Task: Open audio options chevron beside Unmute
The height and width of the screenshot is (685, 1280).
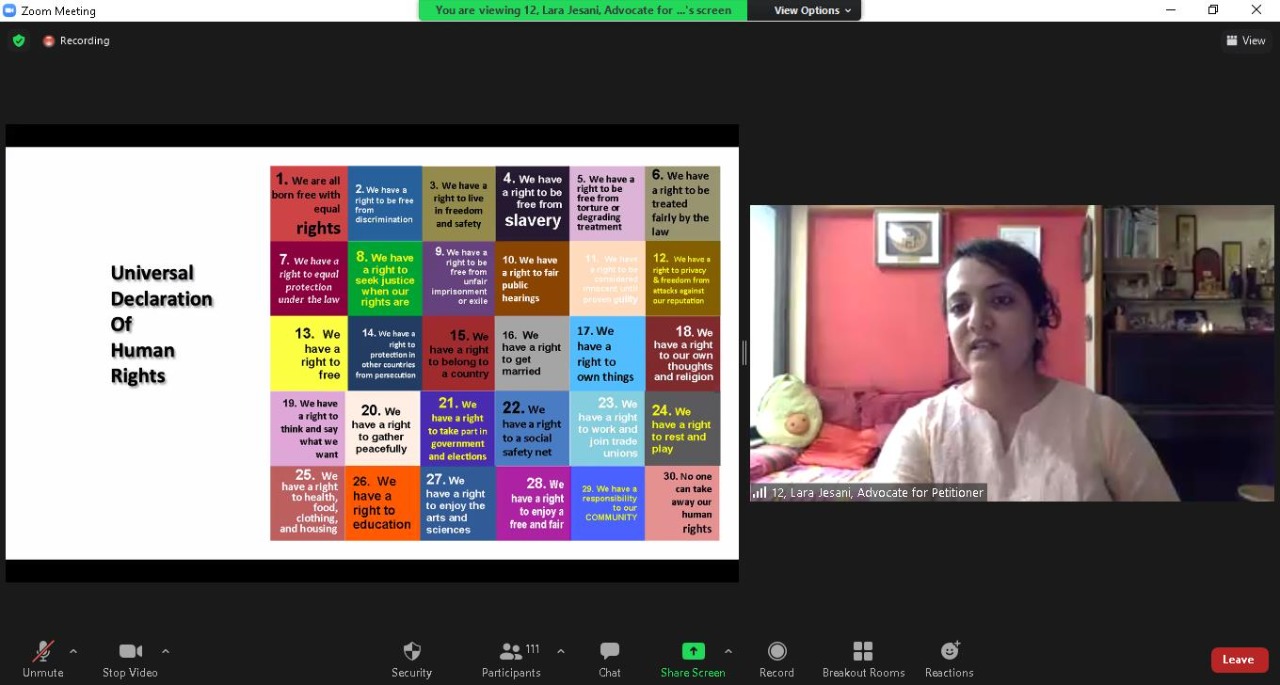Action: coord(72,650)
